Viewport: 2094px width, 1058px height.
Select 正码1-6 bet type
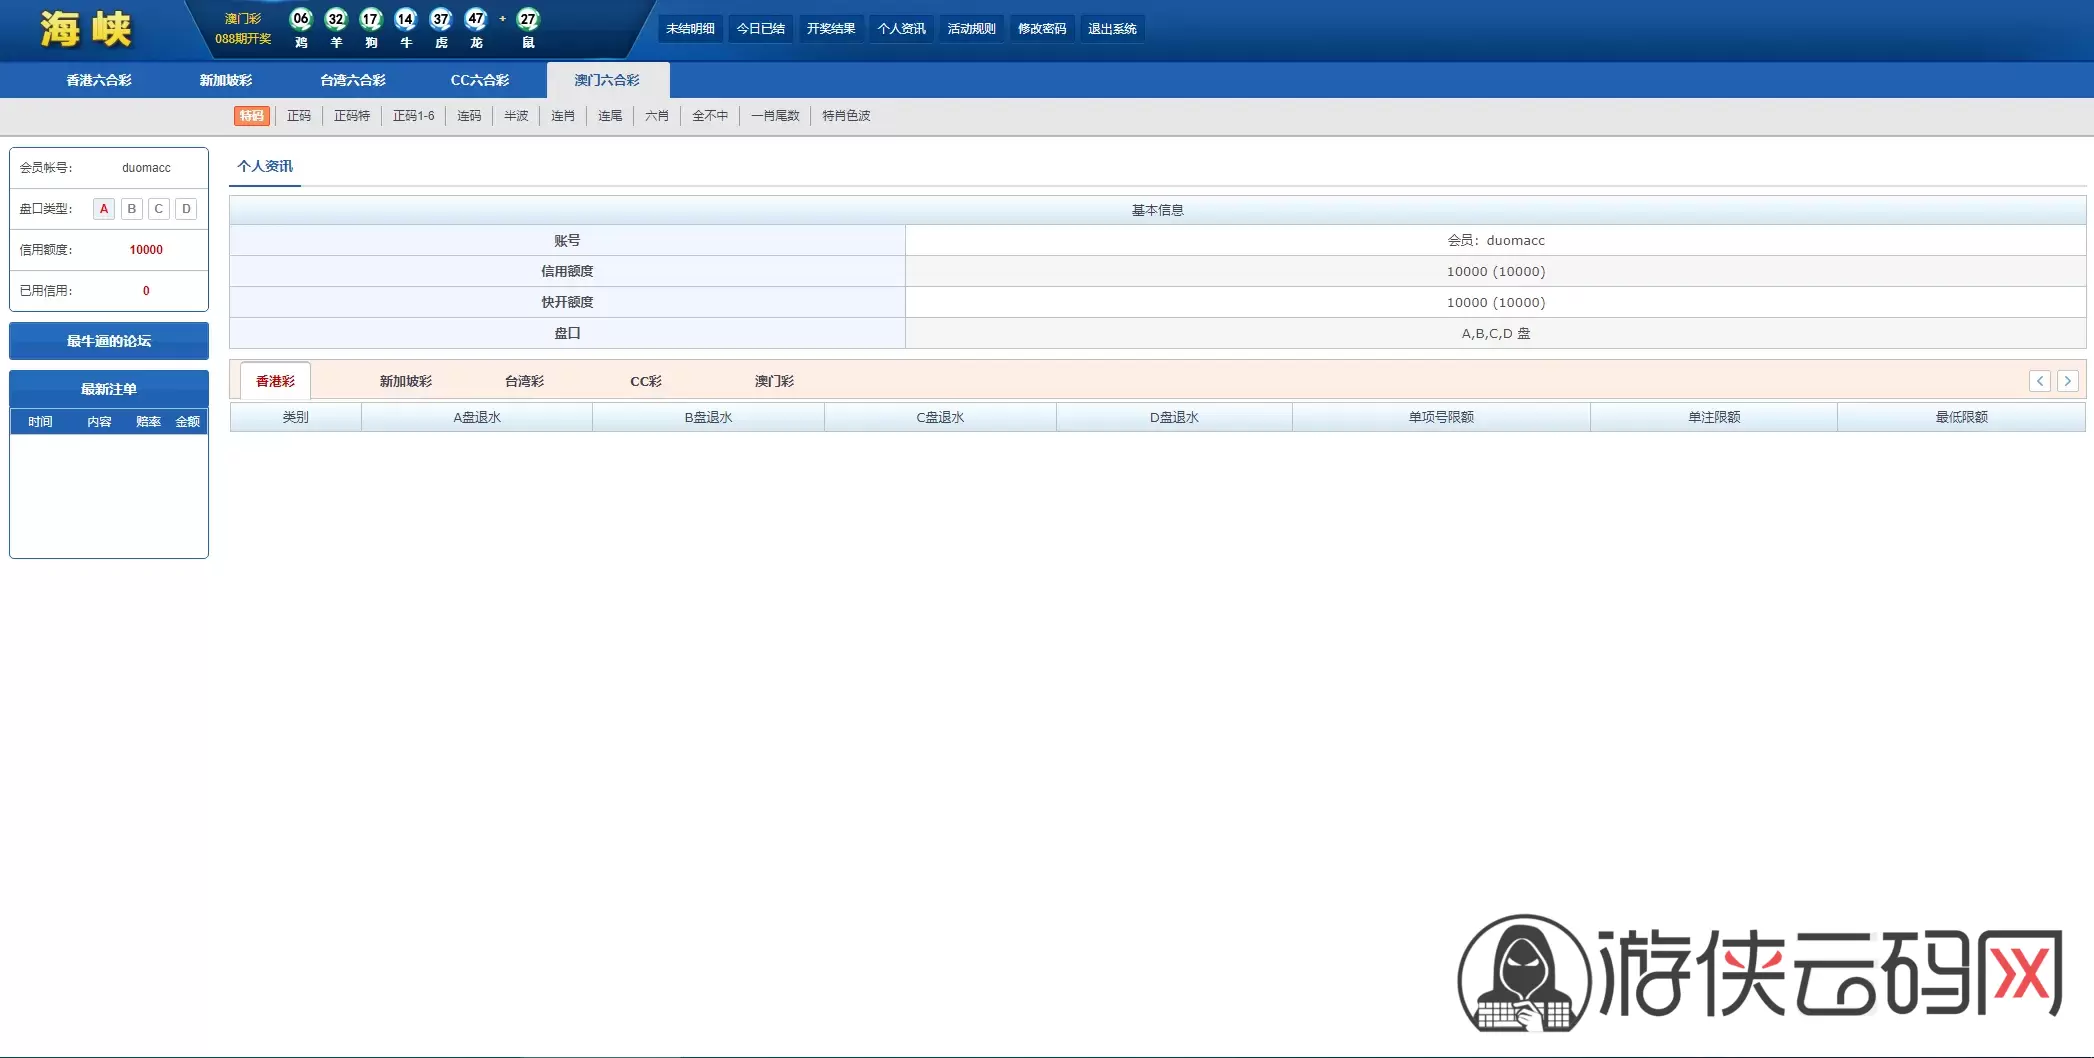tap(414, 116)
